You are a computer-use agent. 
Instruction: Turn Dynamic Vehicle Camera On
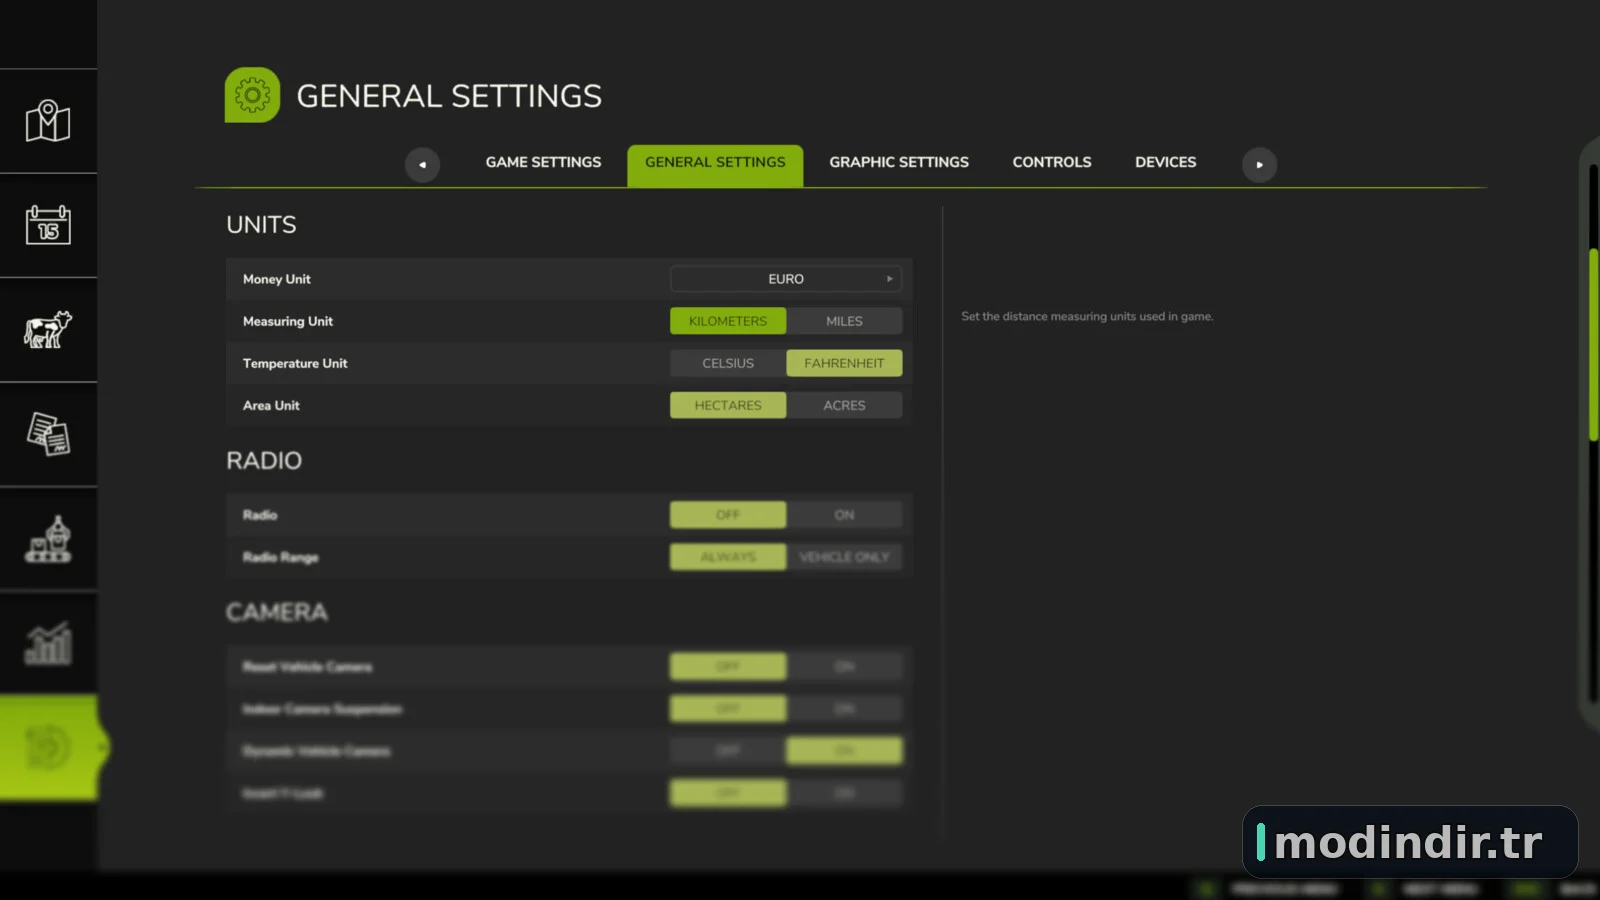tap(844, 751)
